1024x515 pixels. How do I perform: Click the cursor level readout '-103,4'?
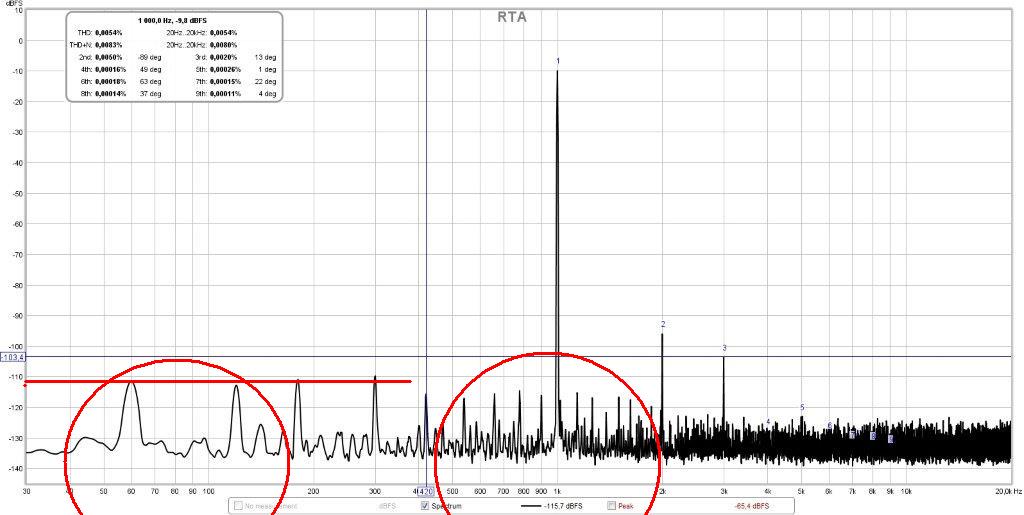tap(13, 357)
